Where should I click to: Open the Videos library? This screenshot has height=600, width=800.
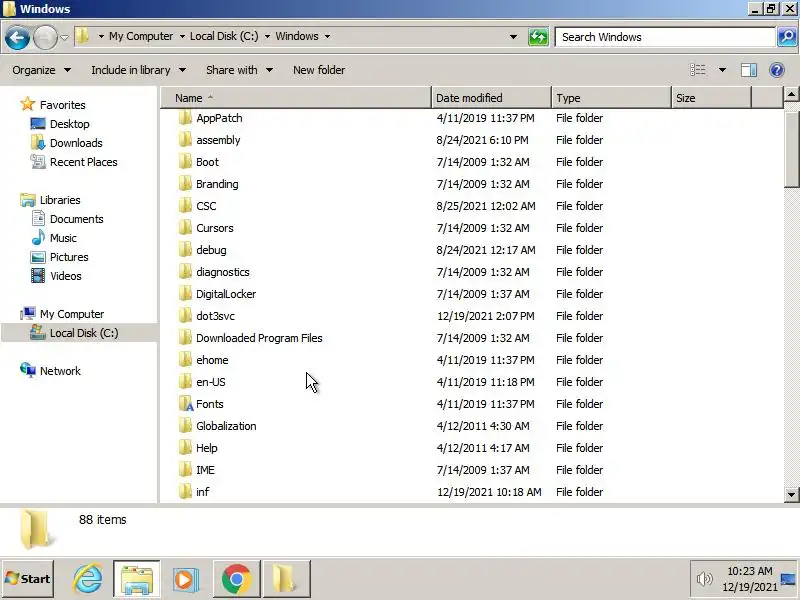coord(65,276)
